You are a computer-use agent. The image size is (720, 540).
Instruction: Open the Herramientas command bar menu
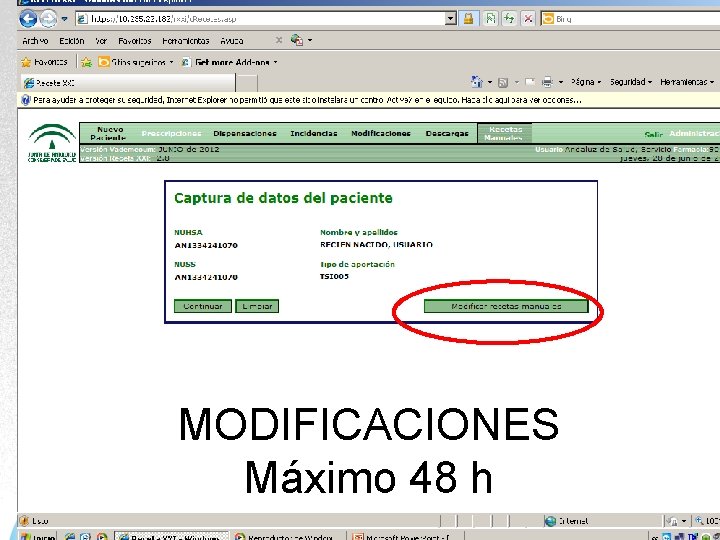click(x=687, y=82)
